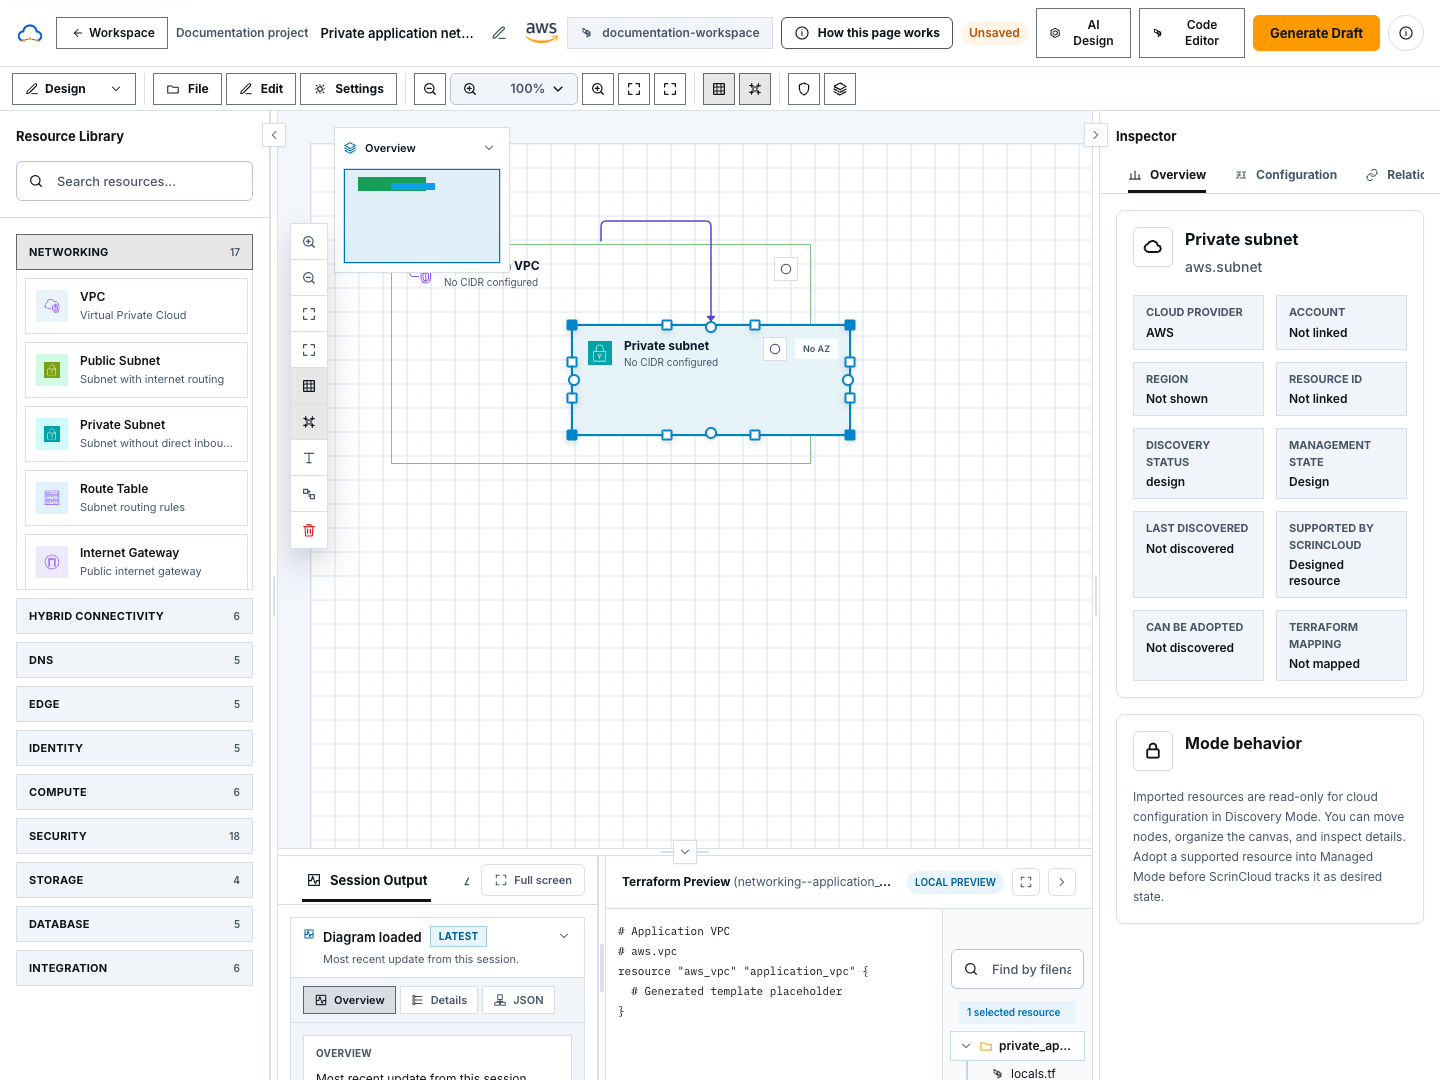This screenshot has height=1080, width=1440.
Task: Open the Design mode dropdown
Action: click(74, 89)
